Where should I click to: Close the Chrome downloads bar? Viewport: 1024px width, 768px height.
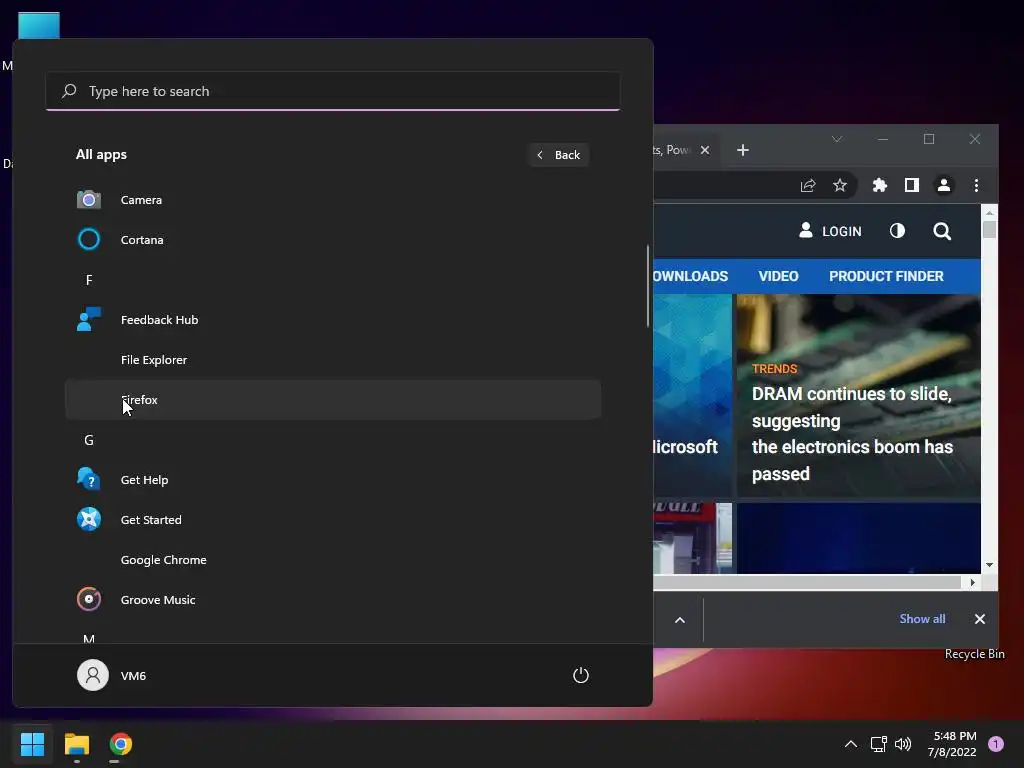tap(980, 619)
